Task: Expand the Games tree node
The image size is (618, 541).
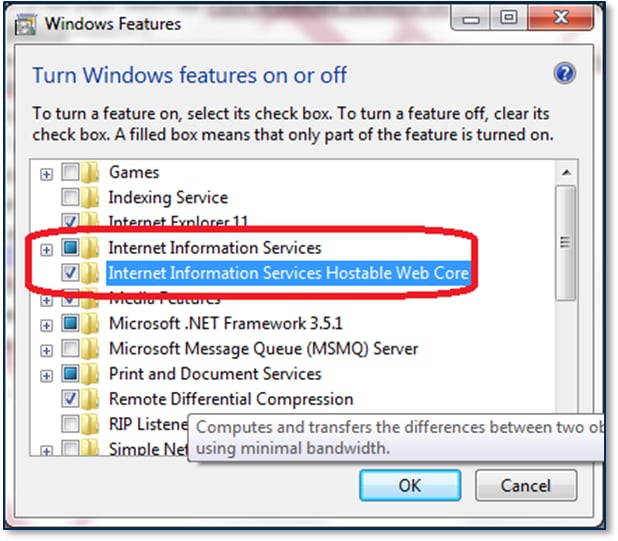Action: pos(47,174)
